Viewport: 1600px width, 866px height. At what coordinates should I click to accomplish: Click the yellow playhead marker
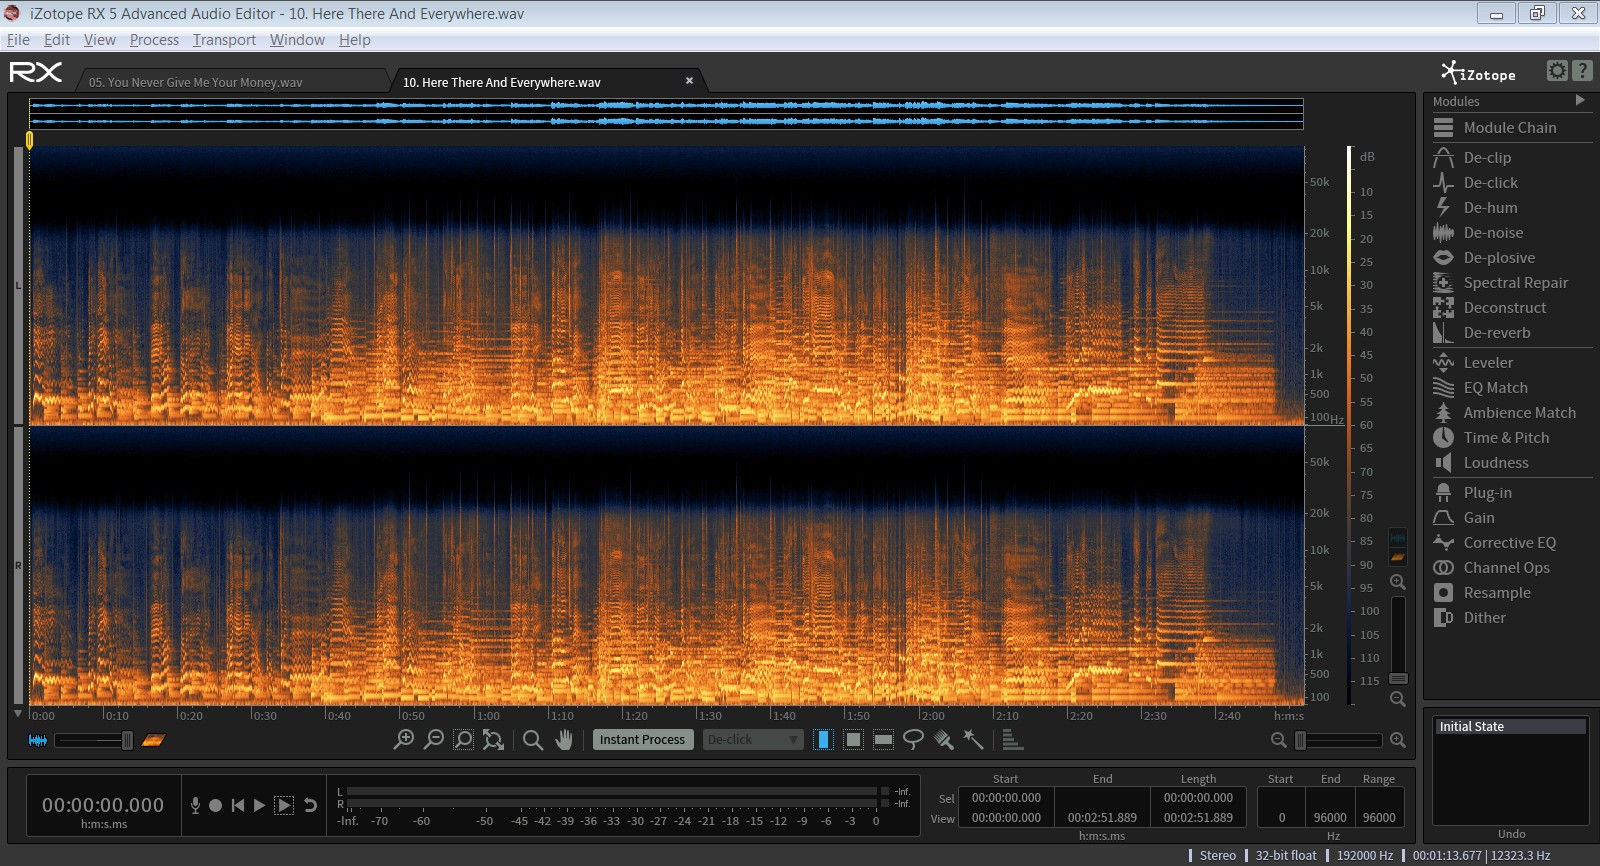coord(30,141)
